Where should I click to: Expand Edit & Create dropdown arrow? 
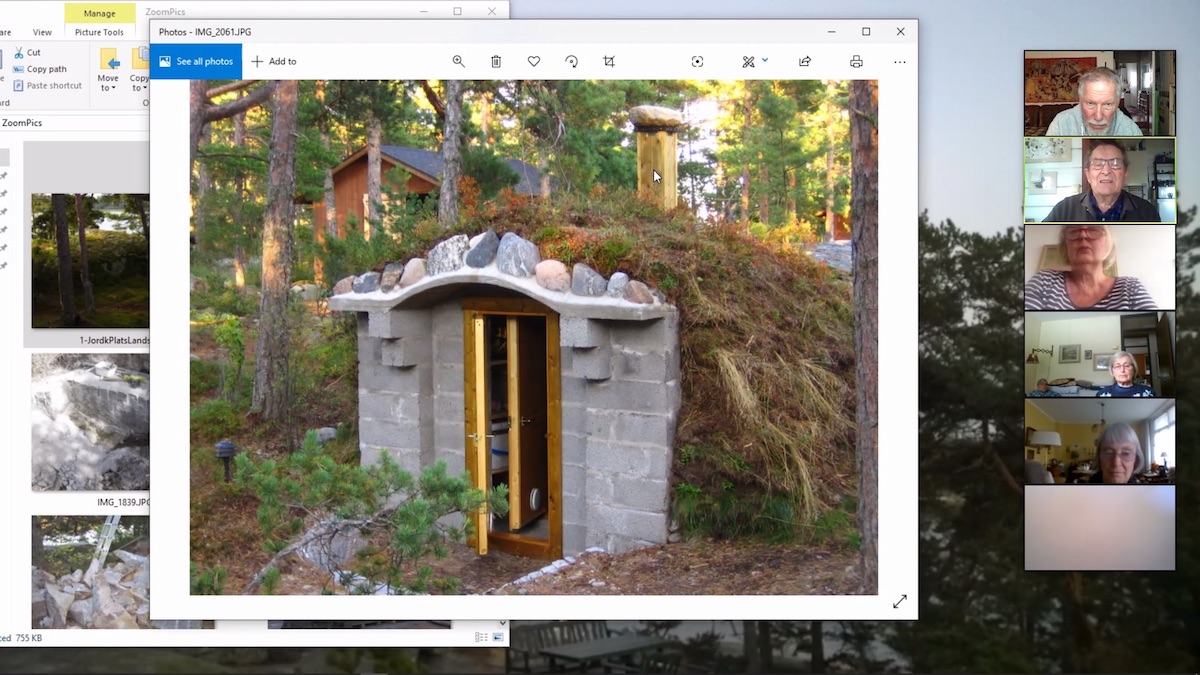point(765,61)
